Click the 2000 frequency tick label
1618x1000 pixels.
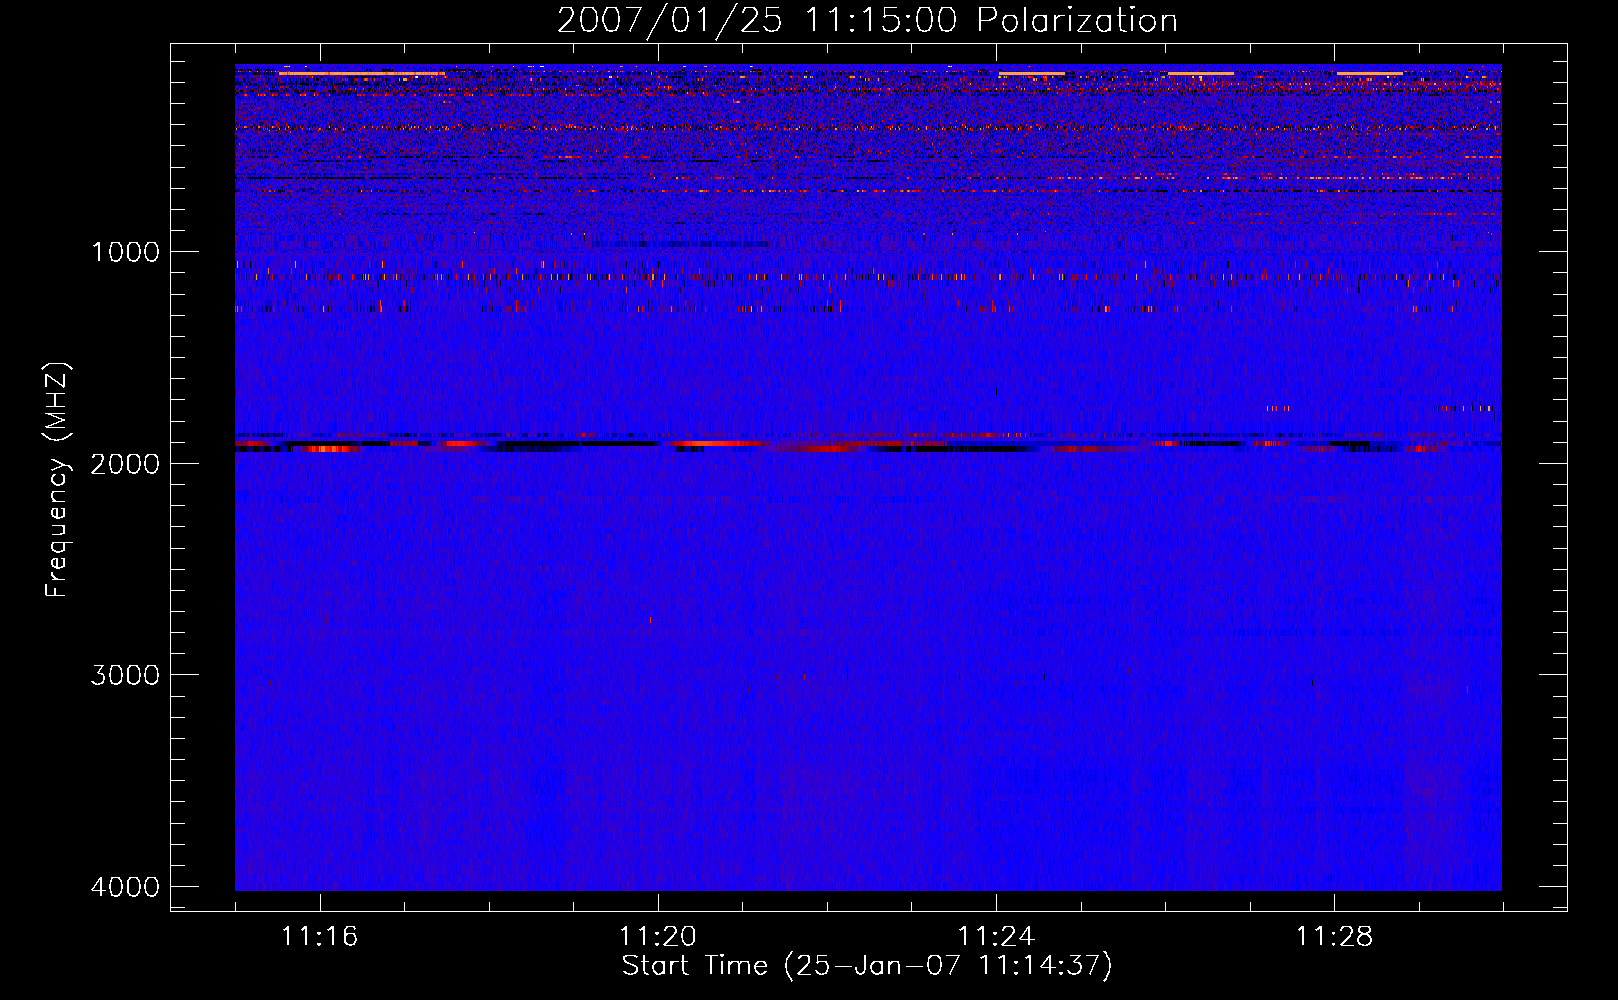(x=126, y=464)
